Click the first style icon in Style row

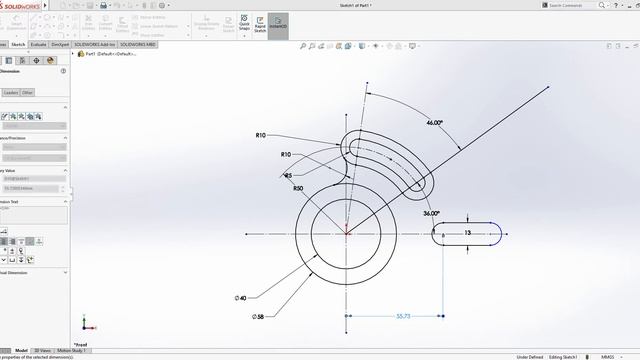(x=5, y=116)
